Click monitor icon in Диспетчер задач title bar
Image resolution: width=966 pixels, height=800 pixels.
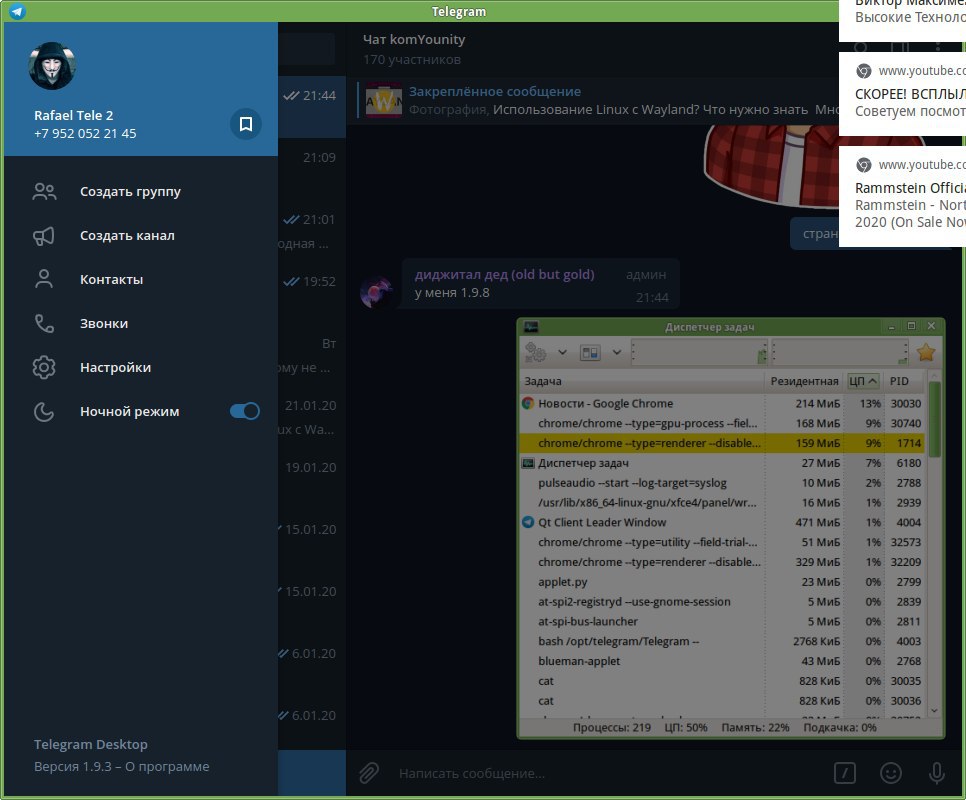530,326
